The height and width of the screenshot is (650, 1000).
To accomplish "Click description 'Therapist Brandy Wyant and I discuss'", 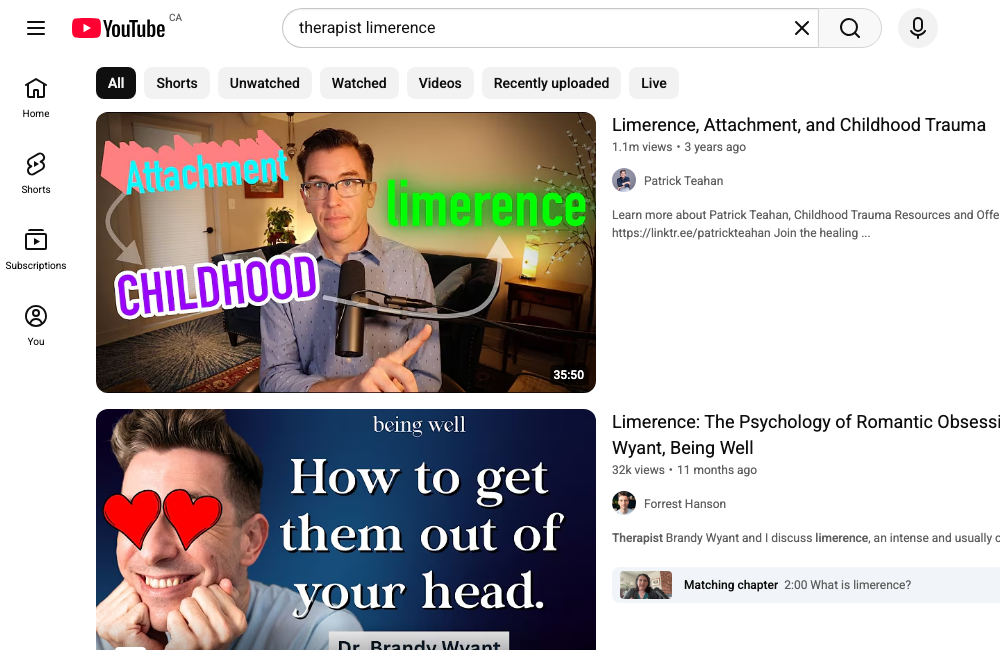I will point(805,538).
